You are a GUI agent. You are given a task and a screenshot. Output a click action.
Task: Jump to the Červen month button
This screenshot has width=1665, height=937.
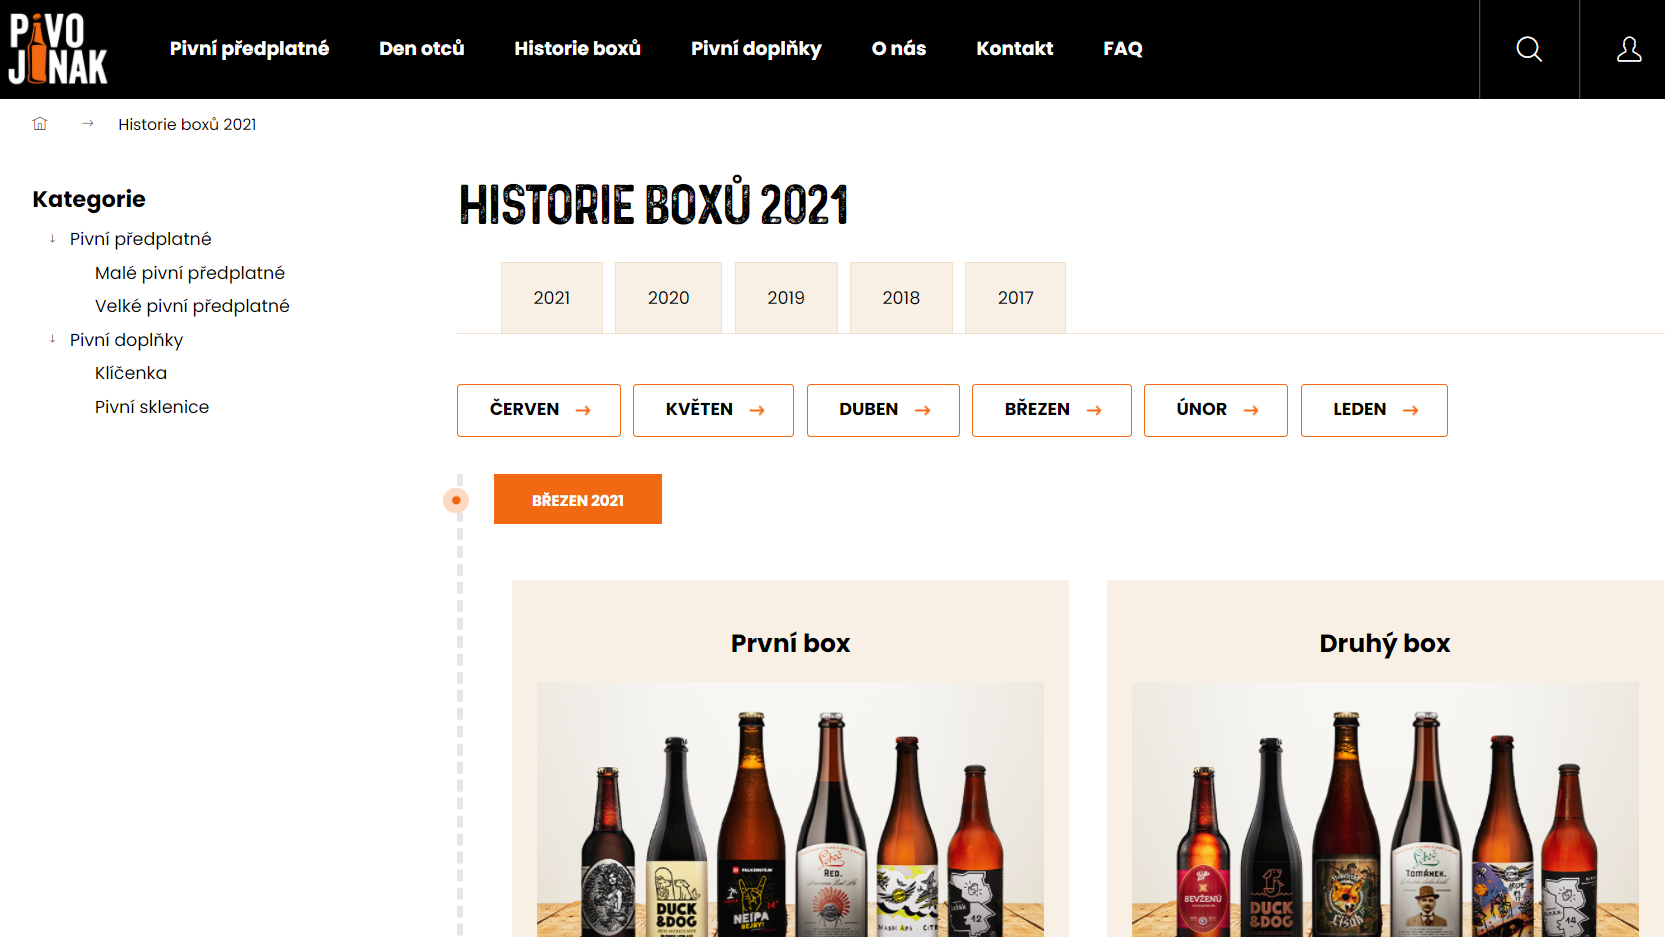click(539, 410)
